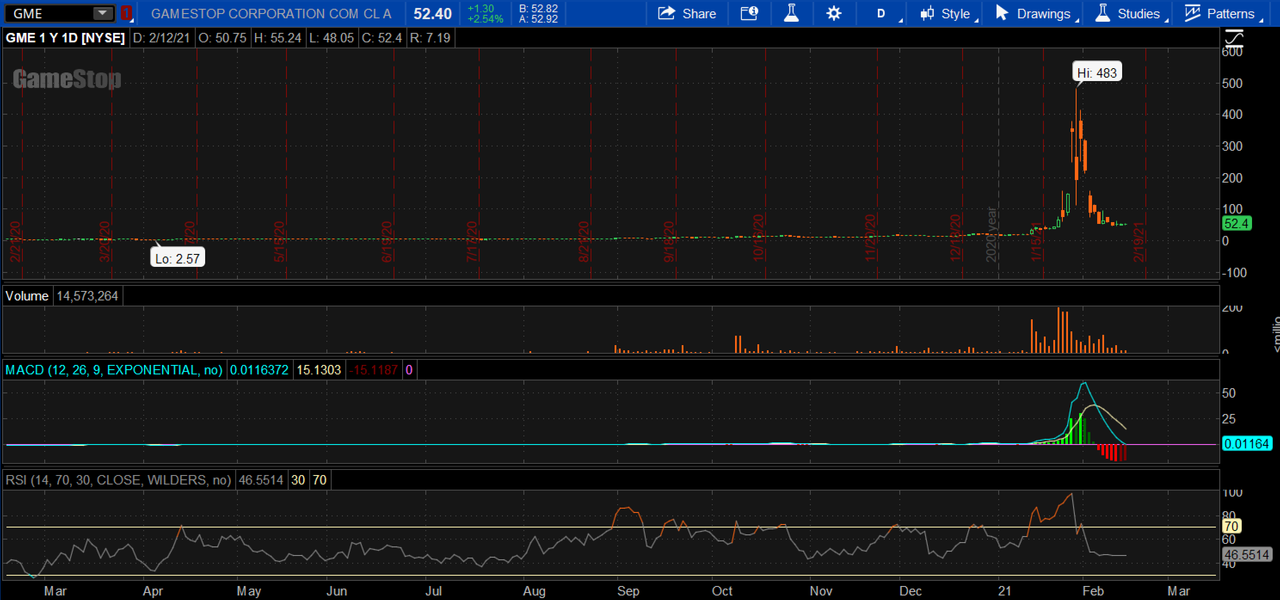
Task: Open chart settings gear icon
Action: (834, 13)
